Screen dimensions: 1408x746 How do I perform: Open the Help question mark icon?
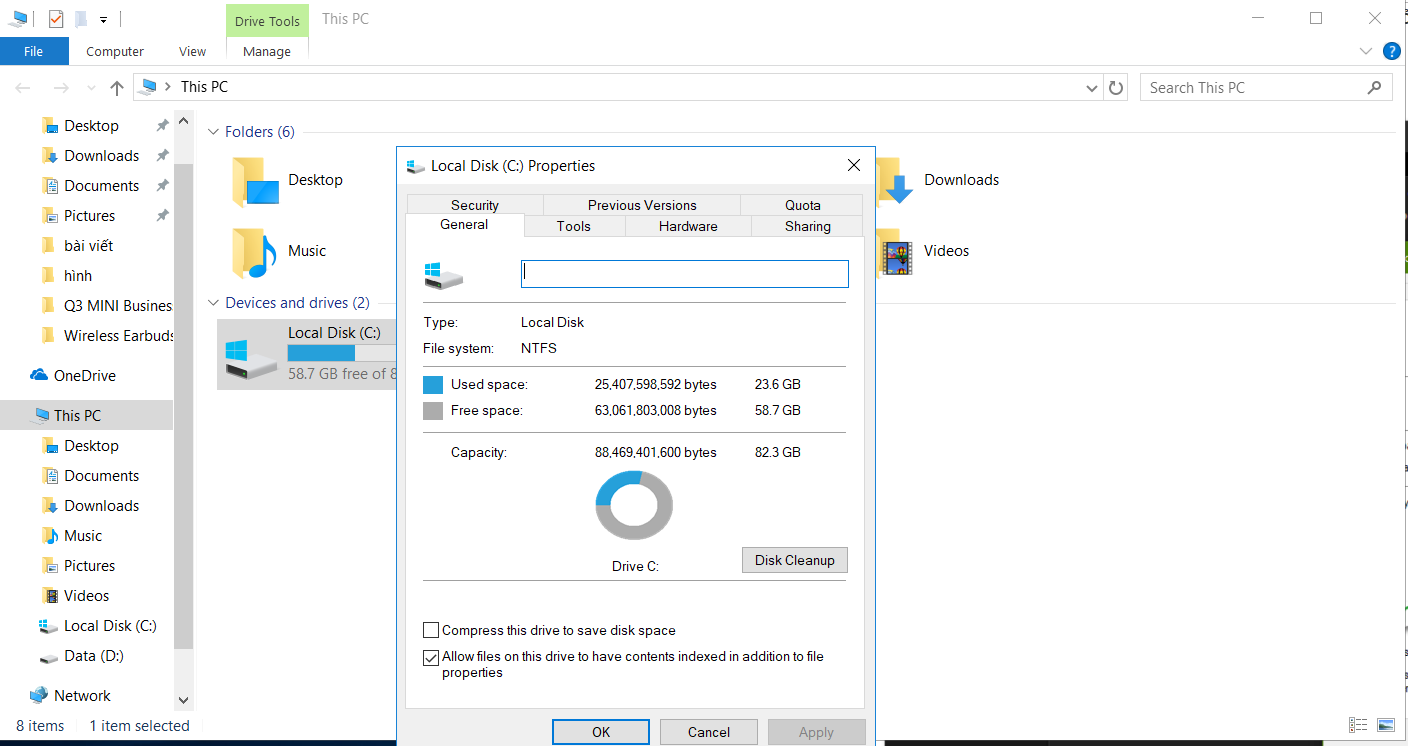pyautogui.click(x=1391, y=51)
